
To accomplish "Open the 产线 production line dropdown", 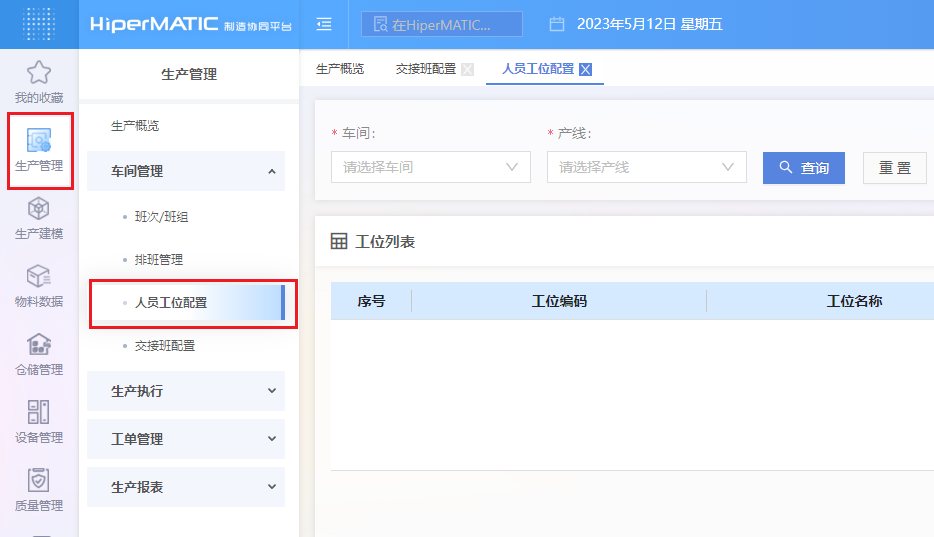I will 647,167.
